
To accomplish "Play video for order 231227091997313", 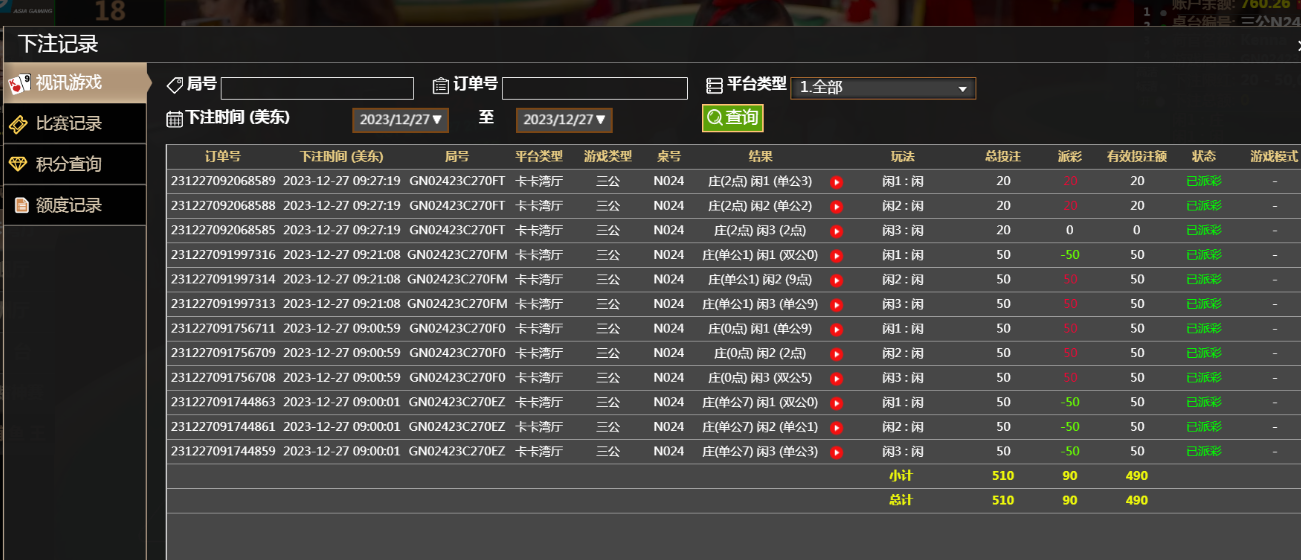I will click(837, 305).
